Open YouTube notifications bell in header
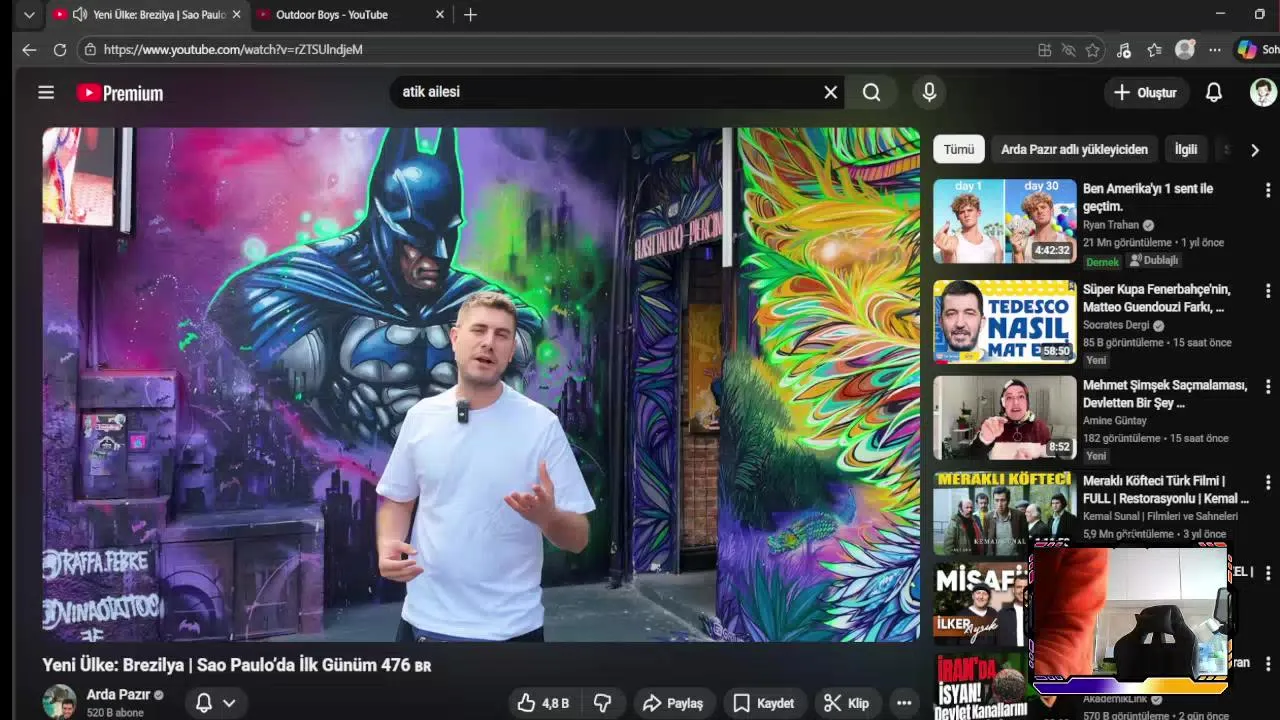This screenshot has height=720, width=1280. (x=1213, y=92)
